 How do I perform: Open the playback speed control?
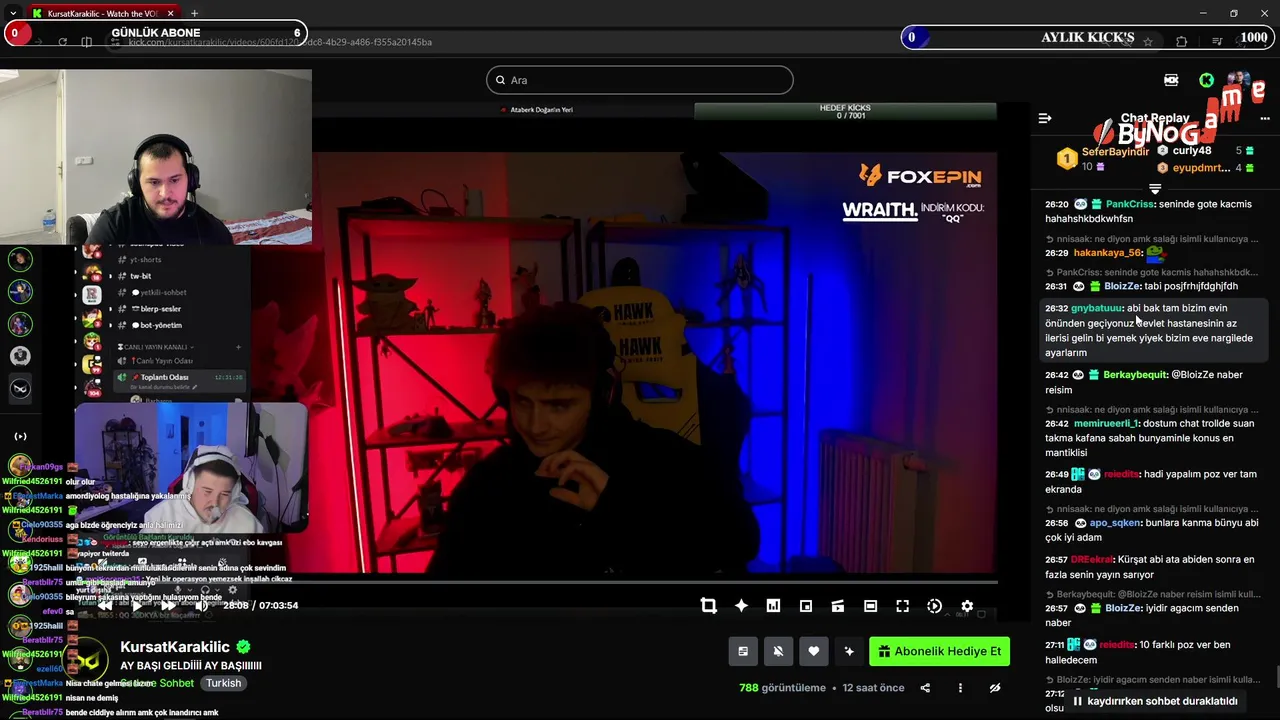(935, 606)
